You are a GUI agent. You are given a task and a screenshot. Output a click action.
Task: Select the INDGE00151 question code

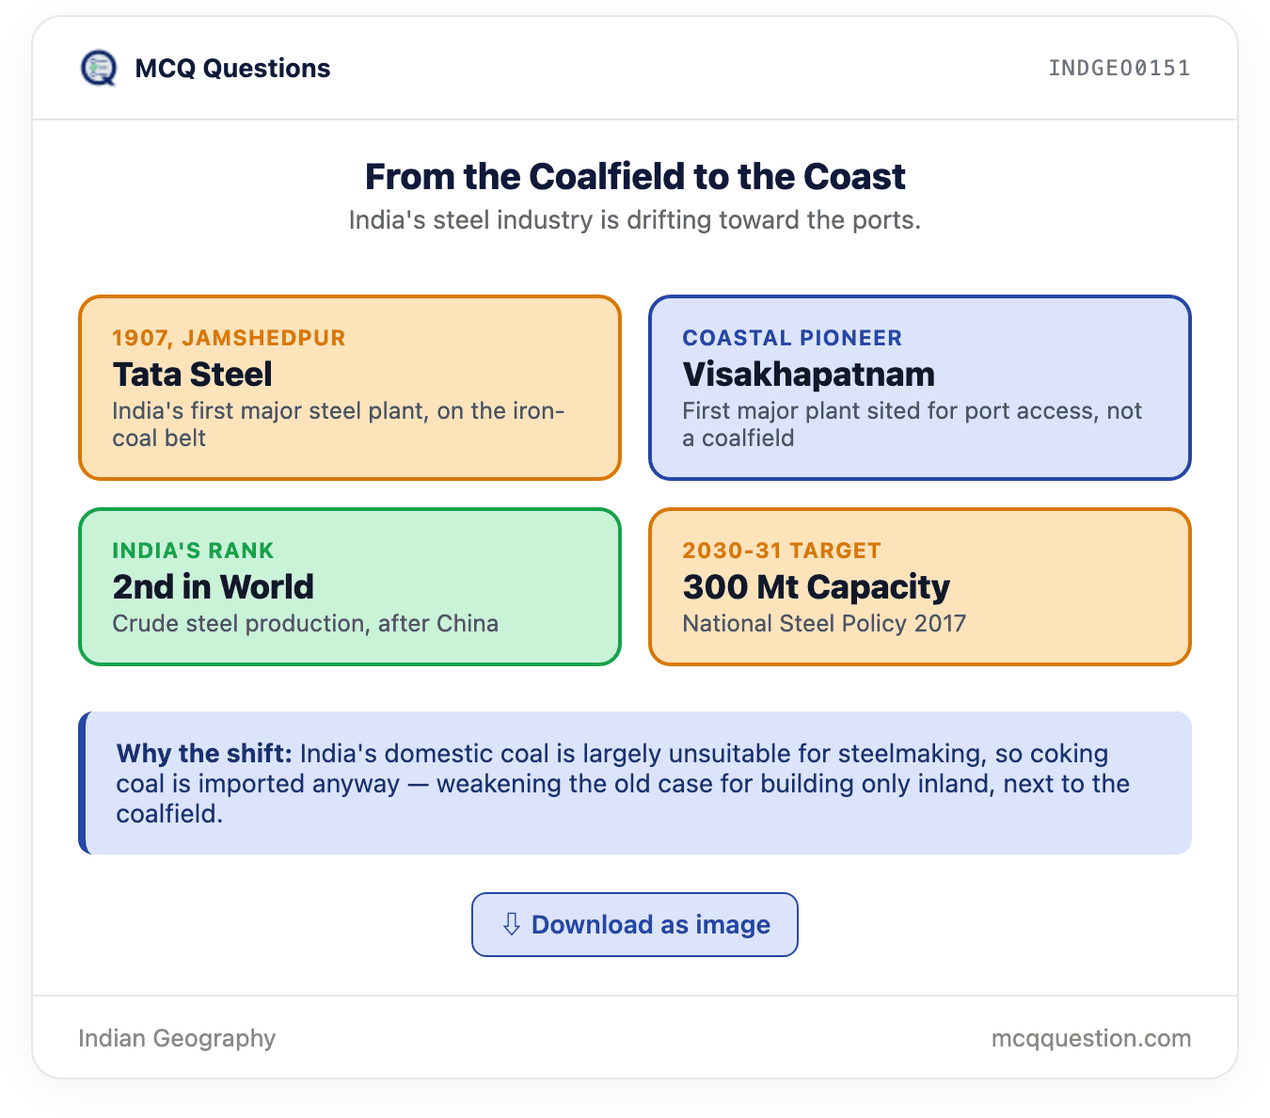[1119, 68]
